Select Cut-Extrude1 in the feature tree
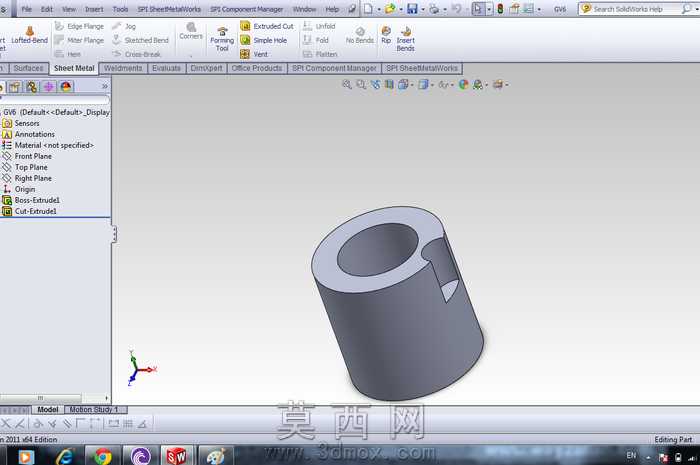 [29, 212]
